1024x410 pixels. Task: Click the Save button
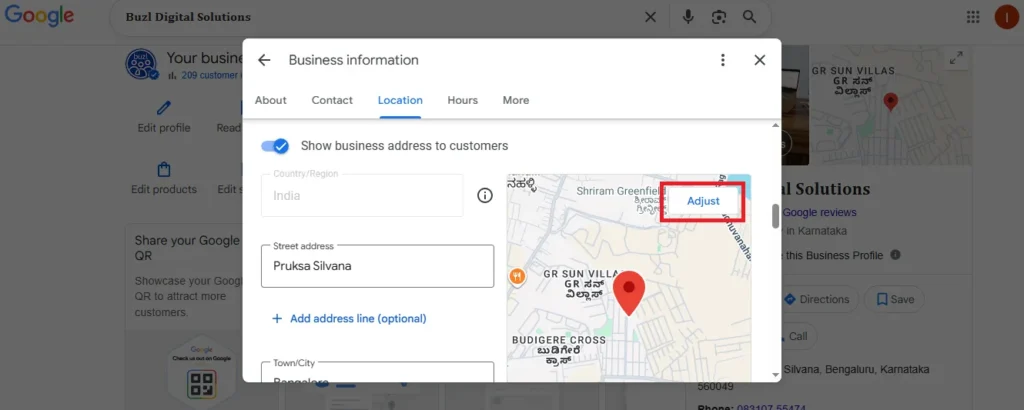pos(894,300)
